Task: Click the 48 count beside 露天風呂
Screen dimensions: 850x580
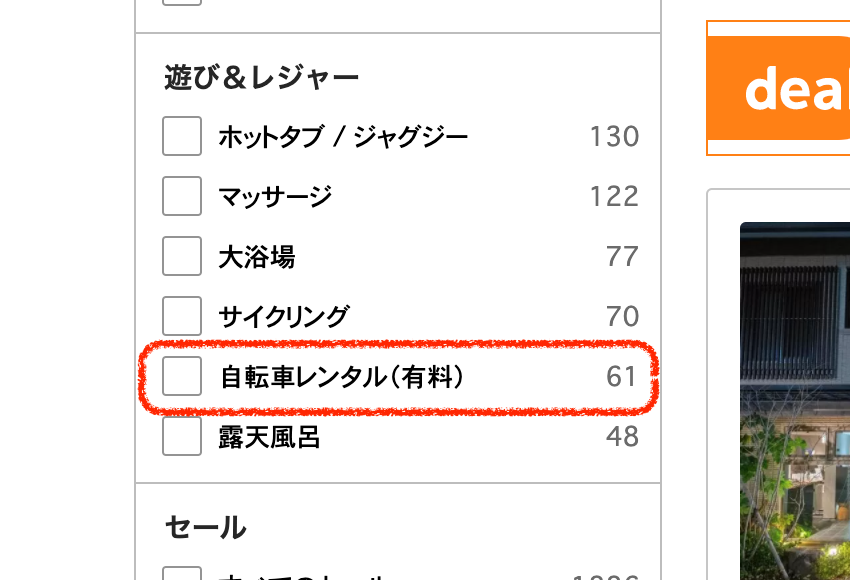Action: click(x=622, y=437)
